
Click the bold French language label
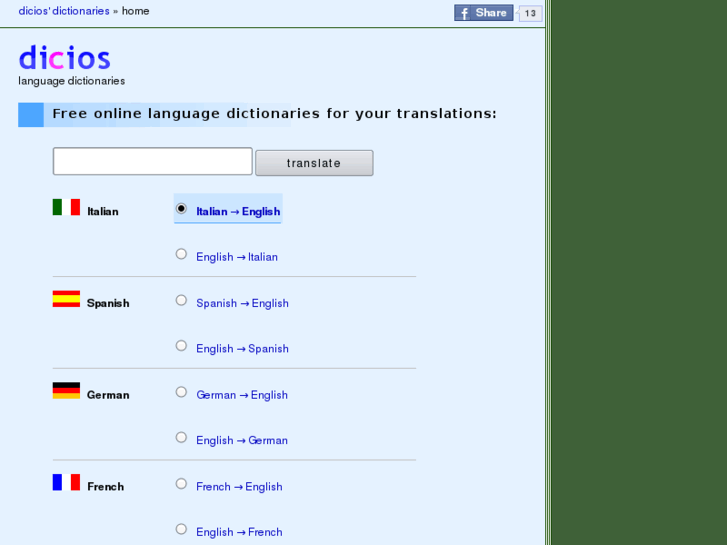[106, 487]
